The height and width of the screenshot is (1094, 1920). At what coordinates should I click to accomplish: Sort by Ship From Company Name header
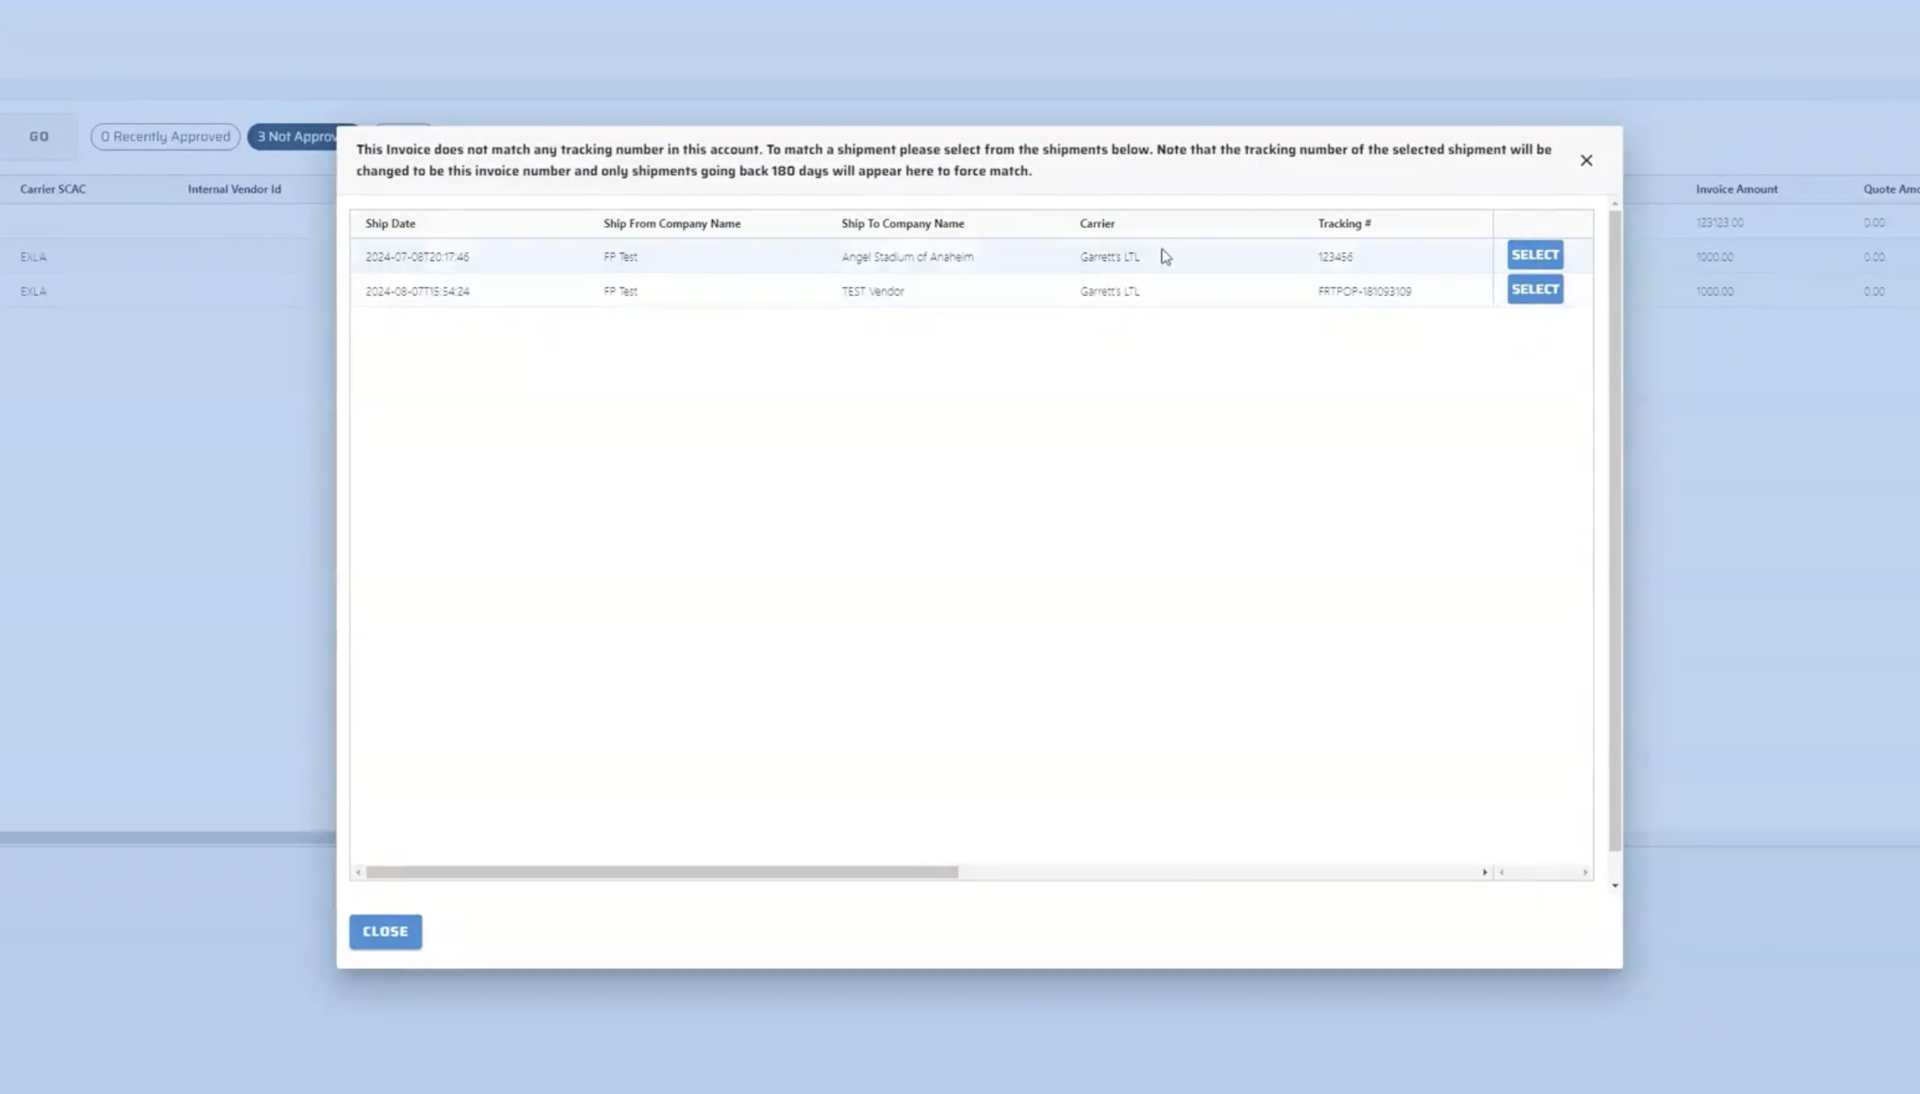(x=671, y=223)
